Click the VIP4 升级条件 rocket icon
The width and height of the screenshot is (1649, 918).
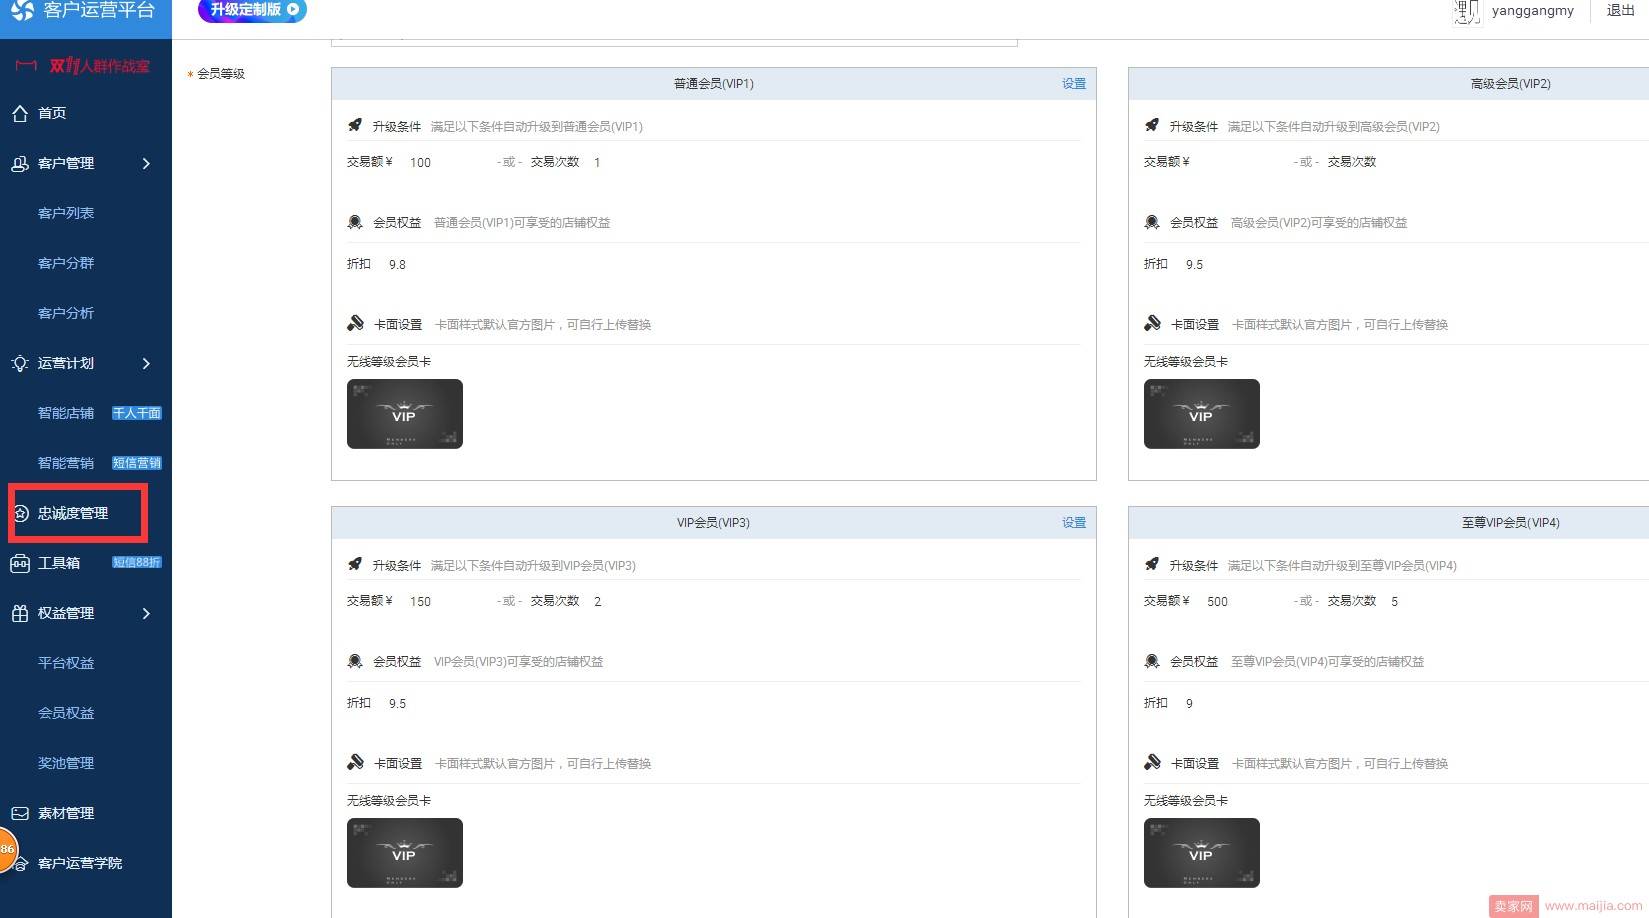1152,564
